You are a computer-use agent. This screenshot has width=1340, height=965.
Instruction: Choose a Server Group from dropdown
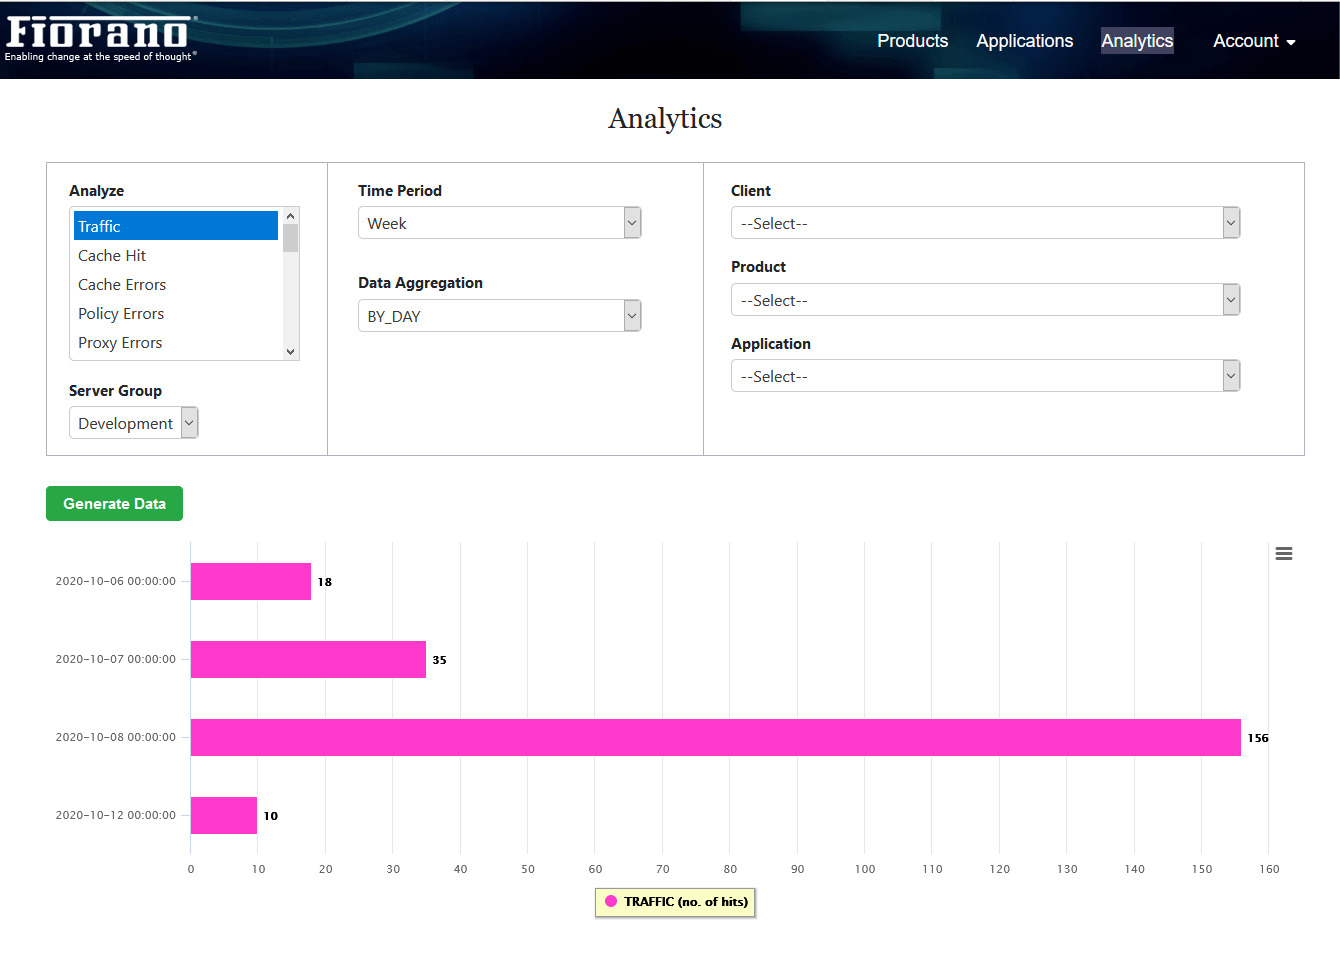click(133, 423)
